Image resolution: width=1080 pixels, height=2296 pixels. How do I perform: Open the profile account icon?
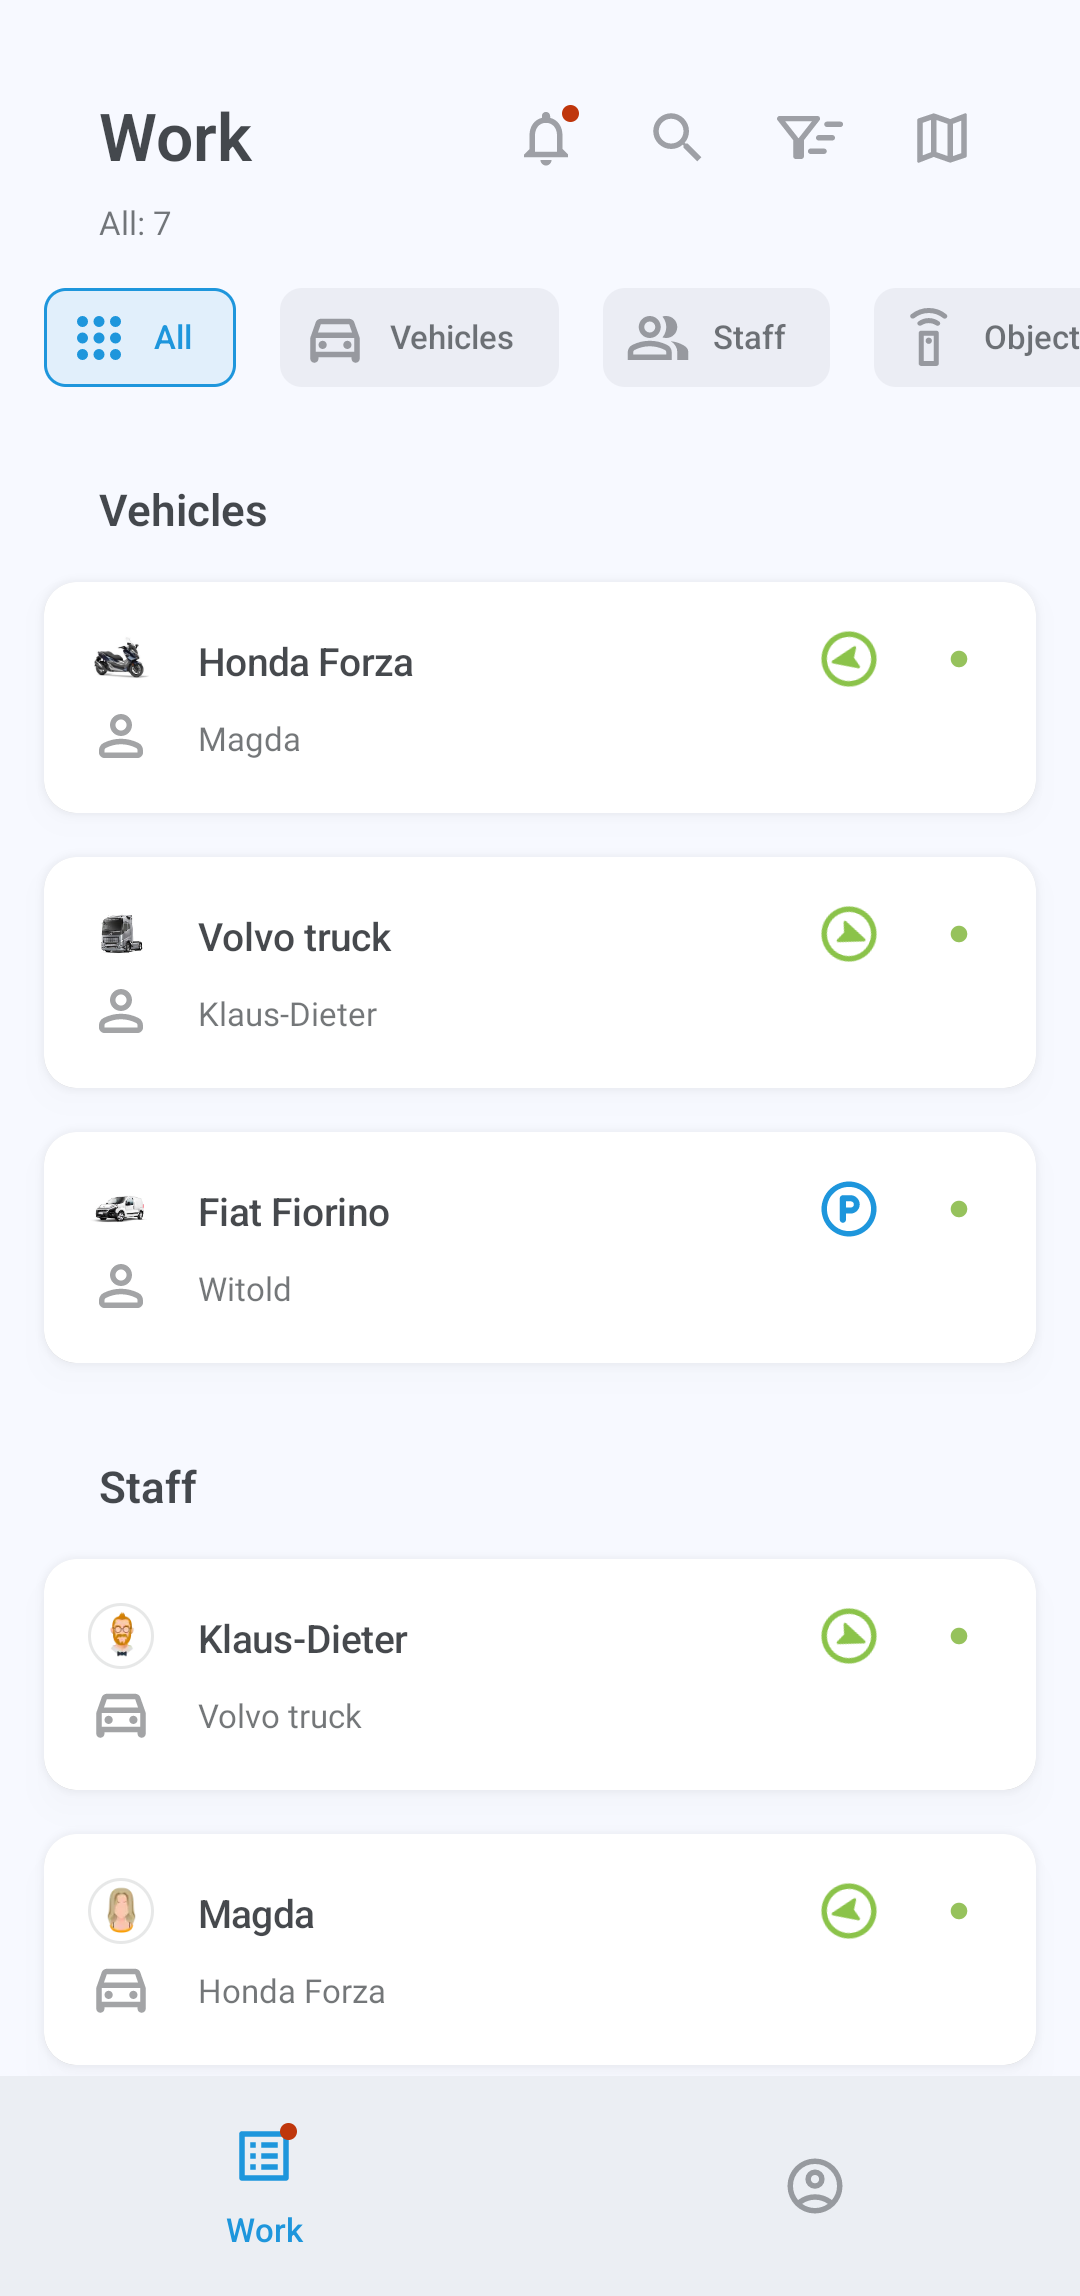tap(815, 2186)
